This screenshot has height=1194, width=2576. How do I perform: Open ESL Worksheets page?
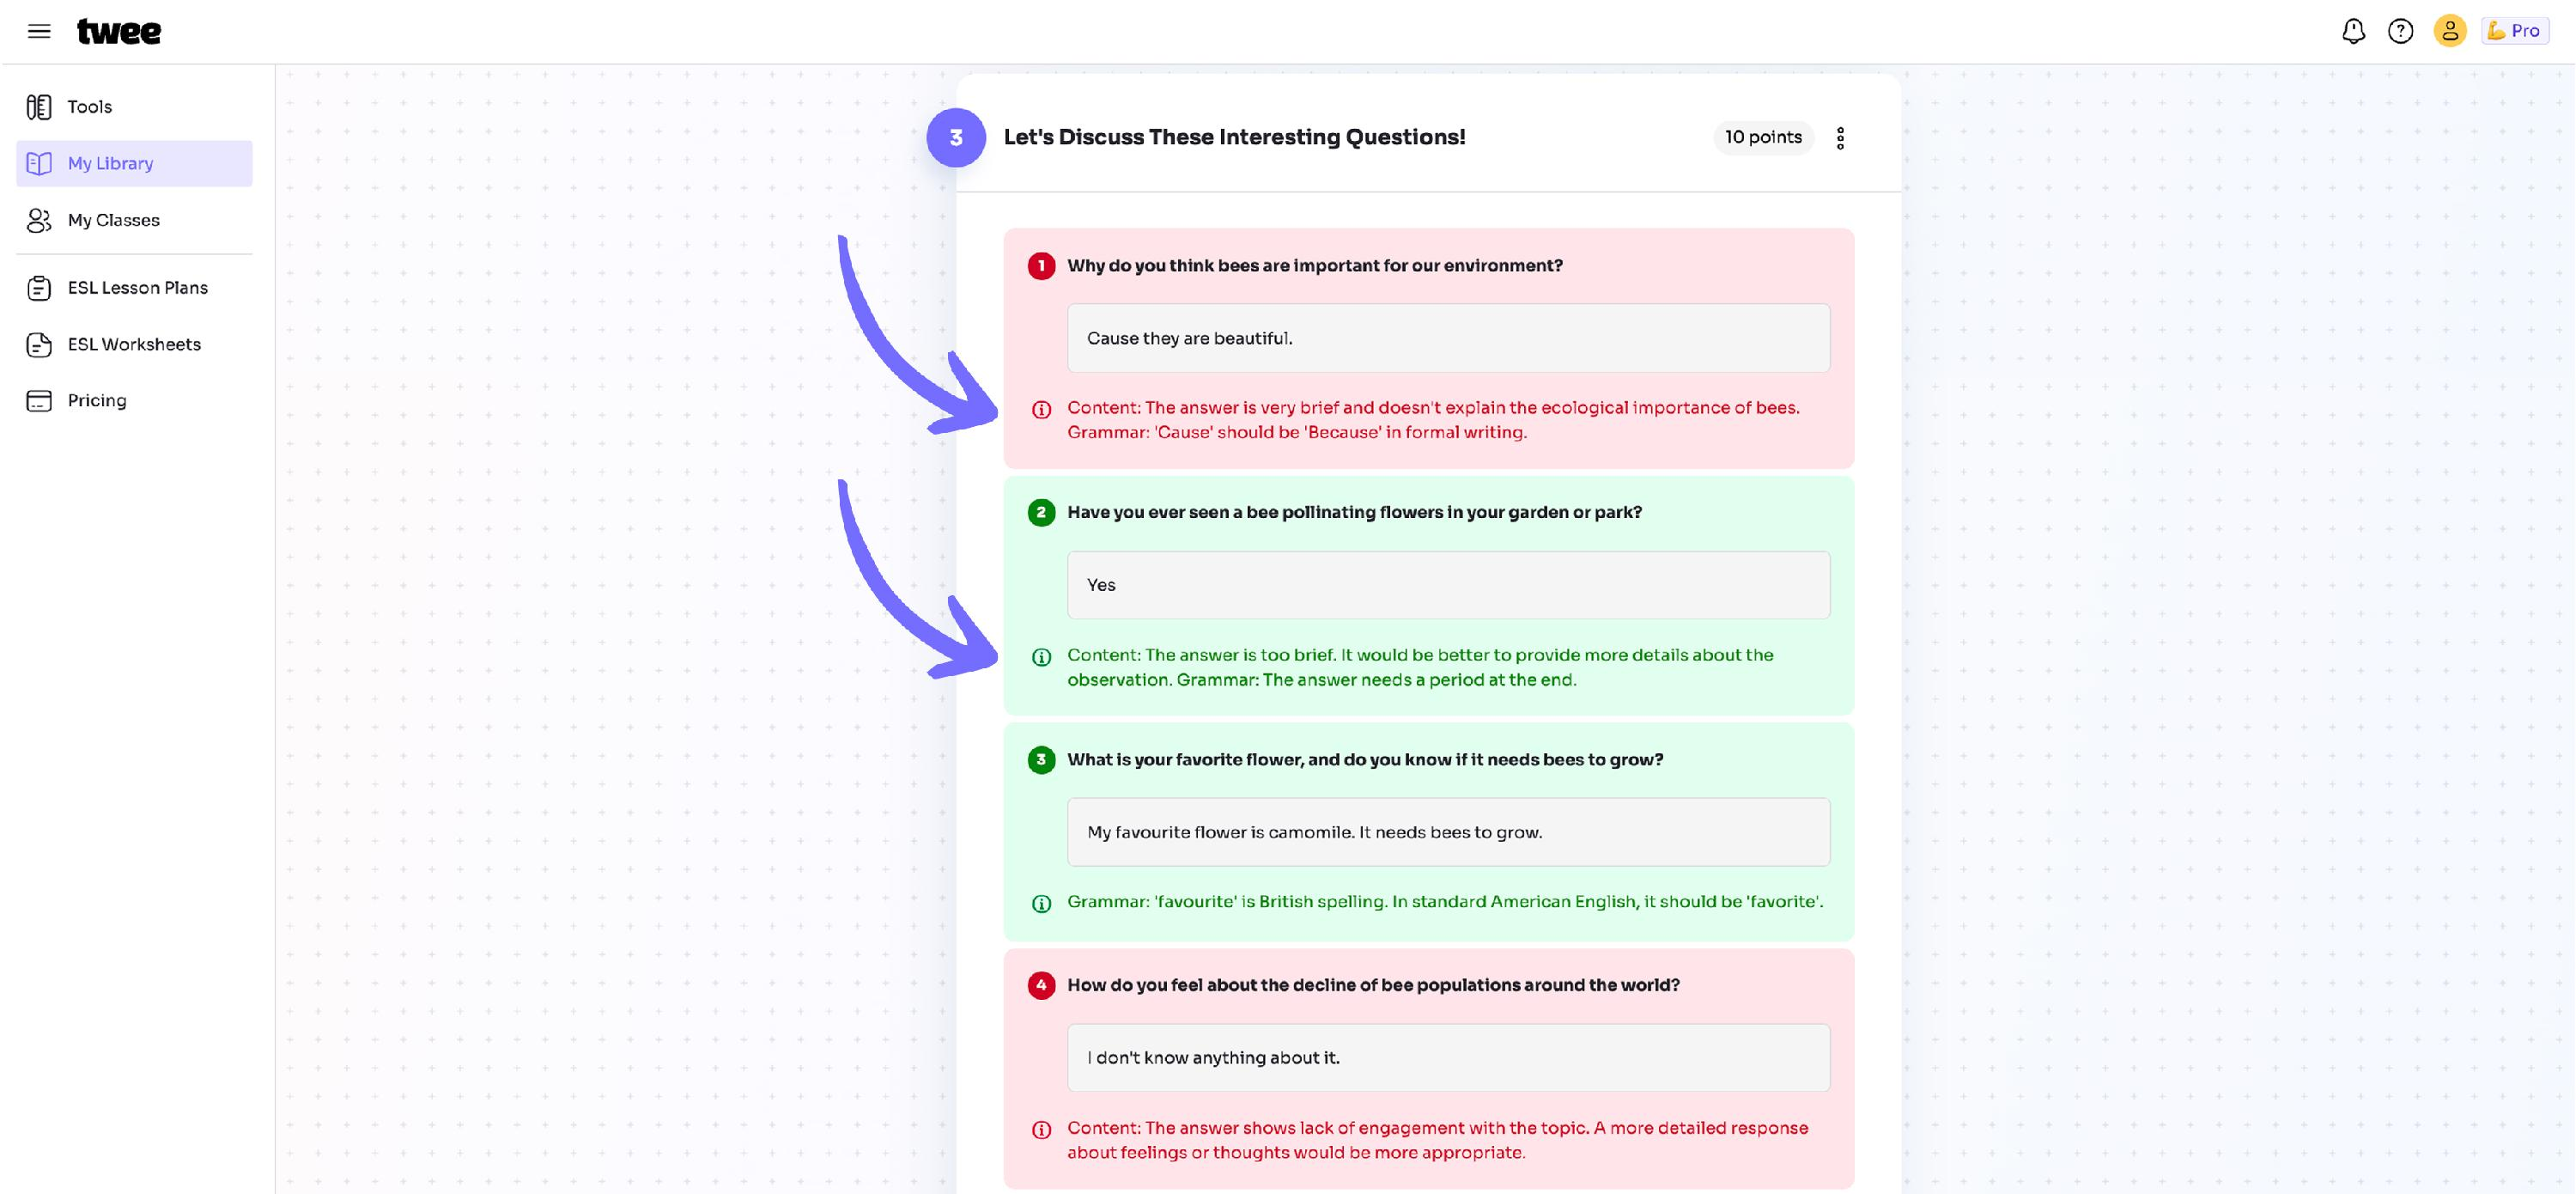(x=134, y=344)
